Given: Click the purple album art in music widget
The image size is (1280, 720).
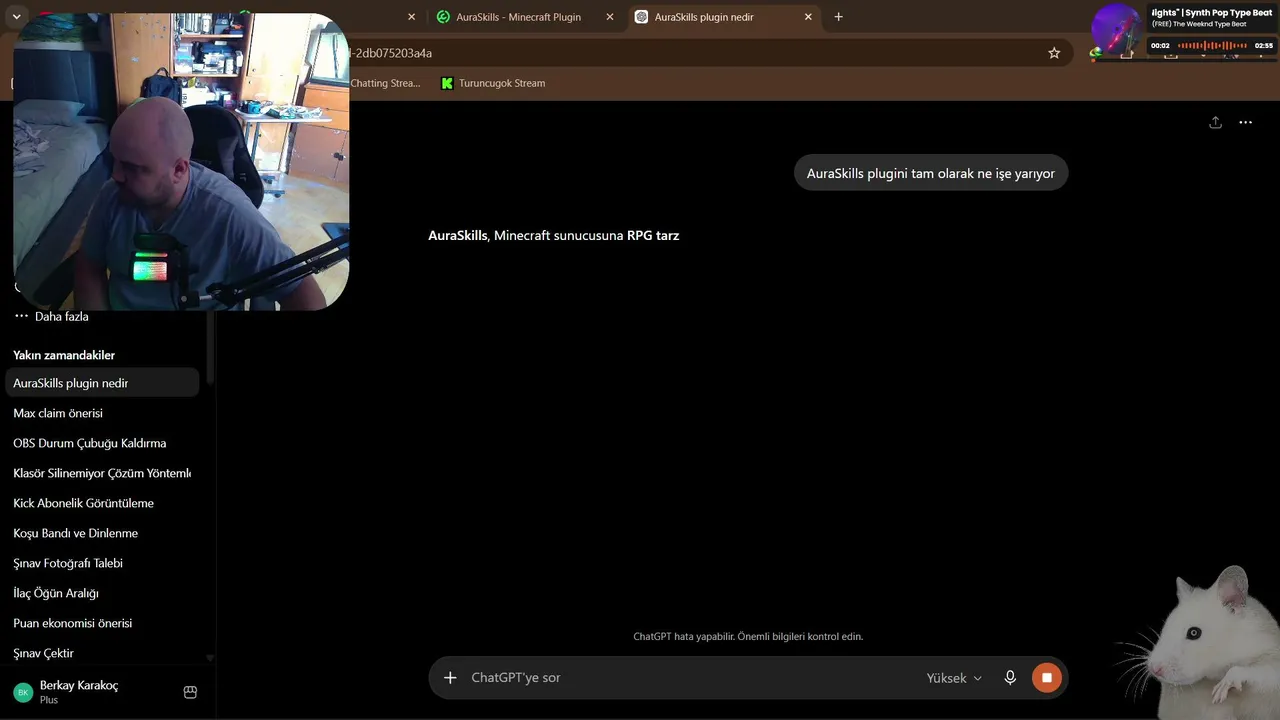Looking at the screenshot, I should (x=1117, y=29).
